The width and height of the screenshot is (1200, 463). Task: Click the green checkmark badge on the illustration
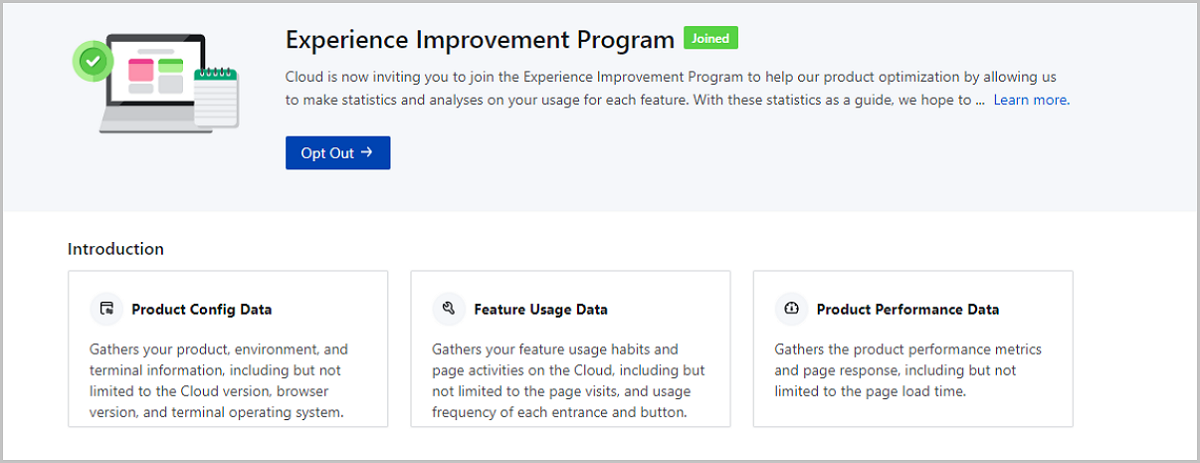point(93,61)
